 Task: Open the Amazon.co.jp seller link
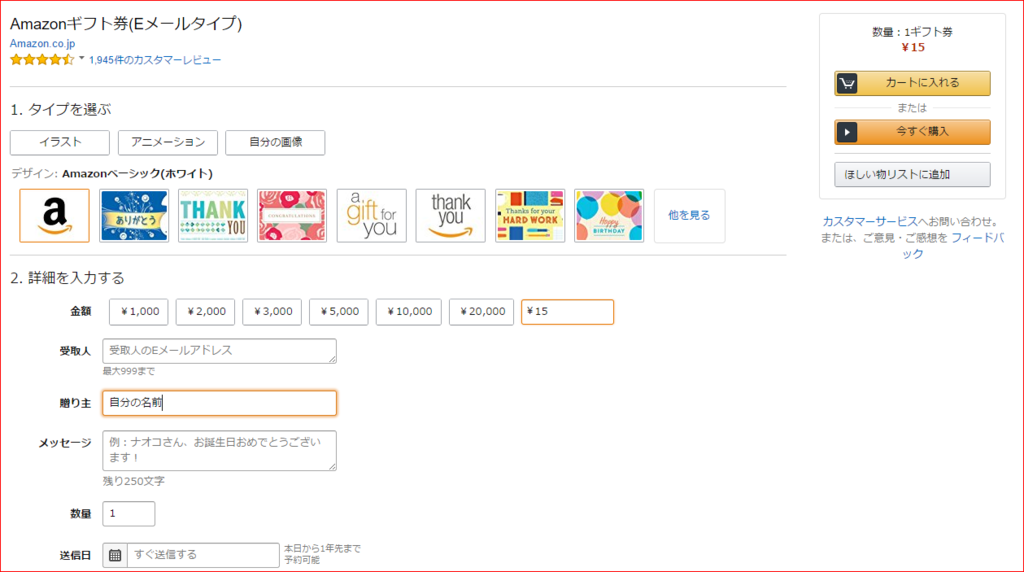pos(42,44)
